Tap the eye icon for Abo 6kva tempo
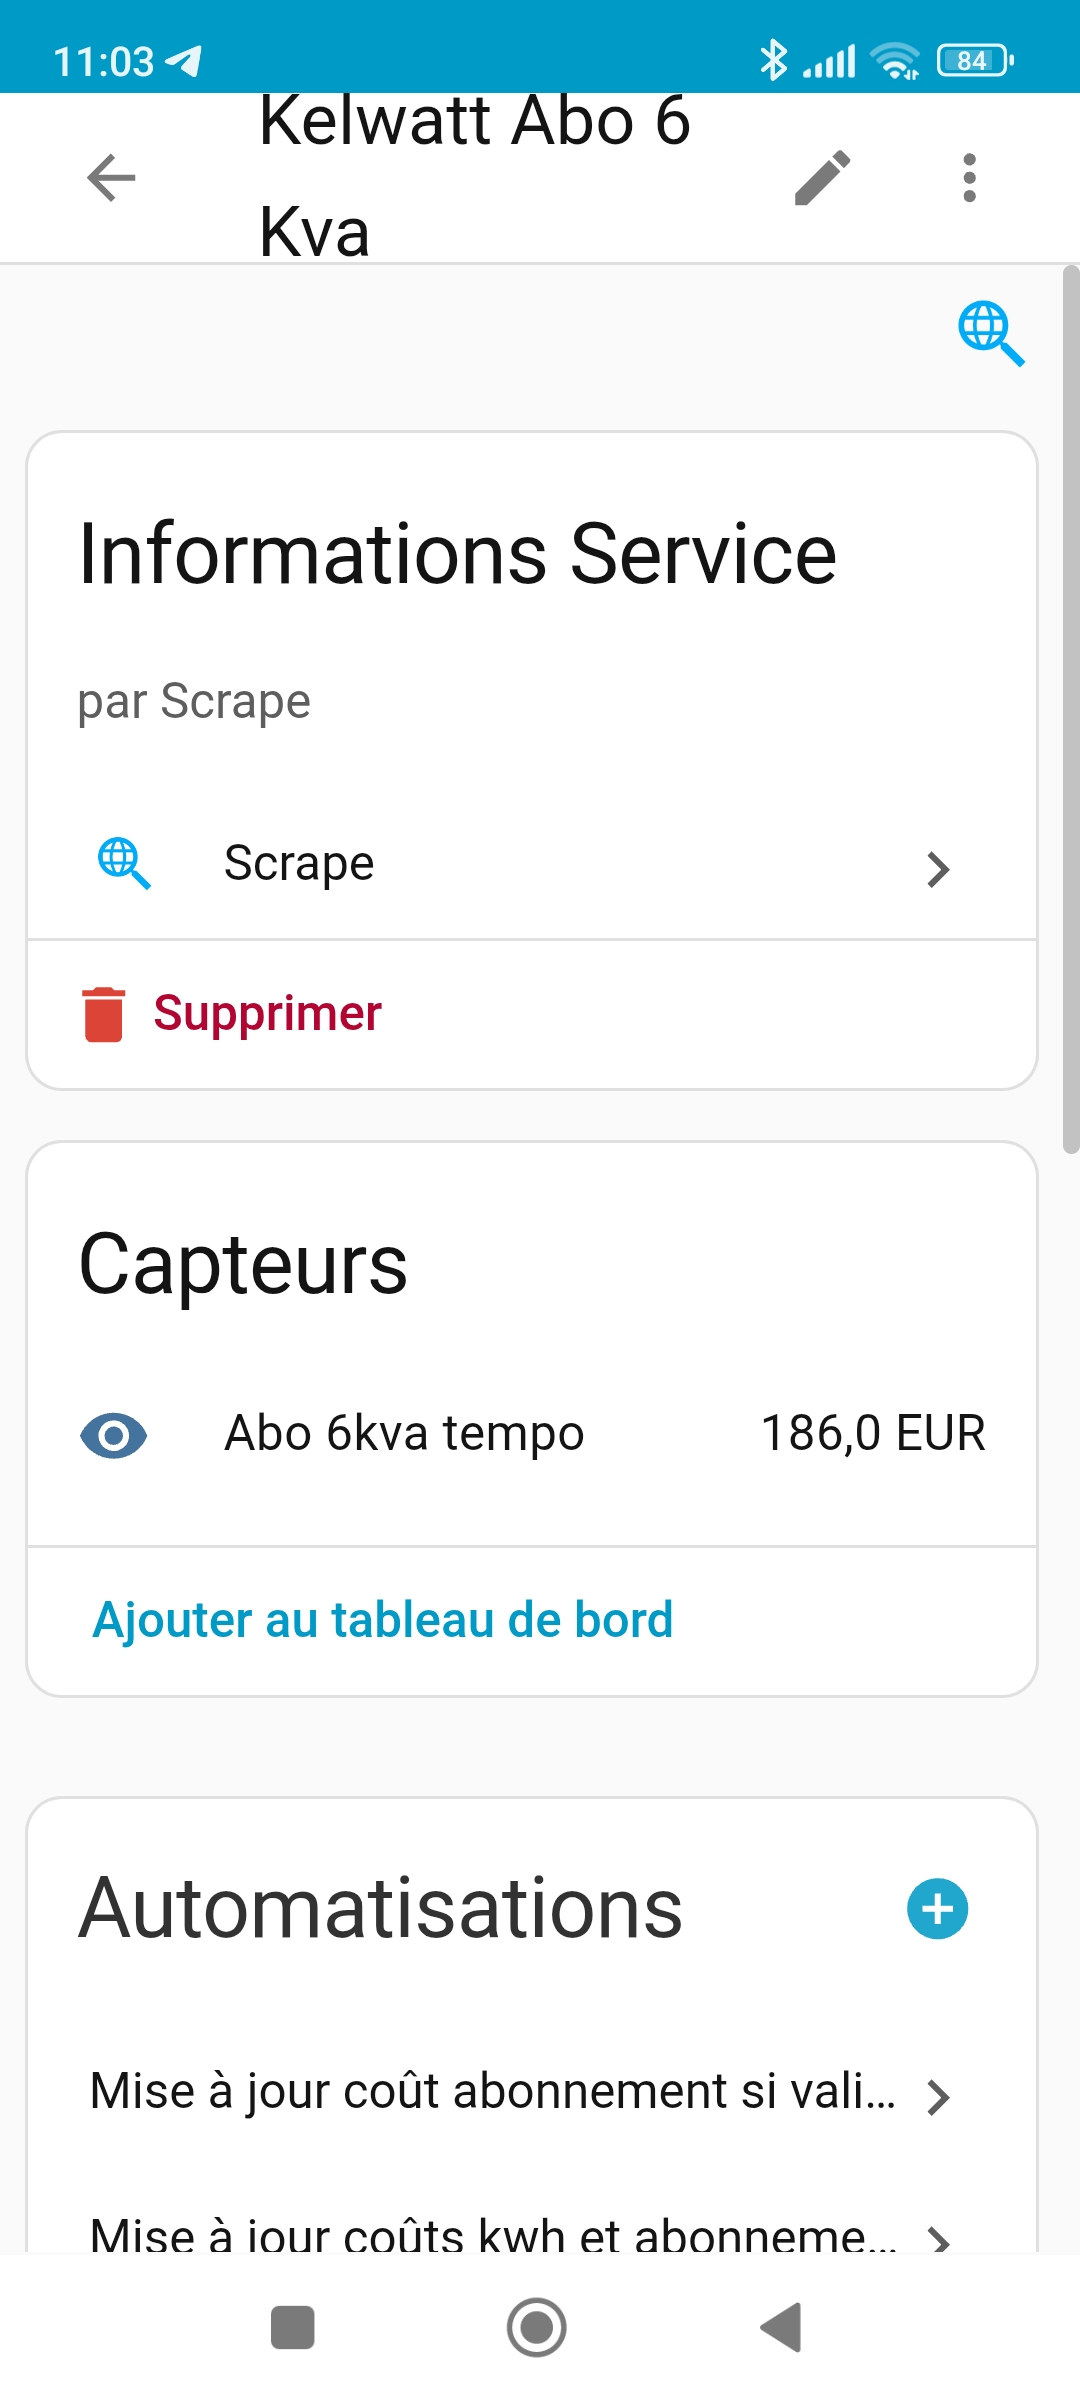Image resolution: width=1080 pixels, height=2400 pixels. click(114, 1436)
